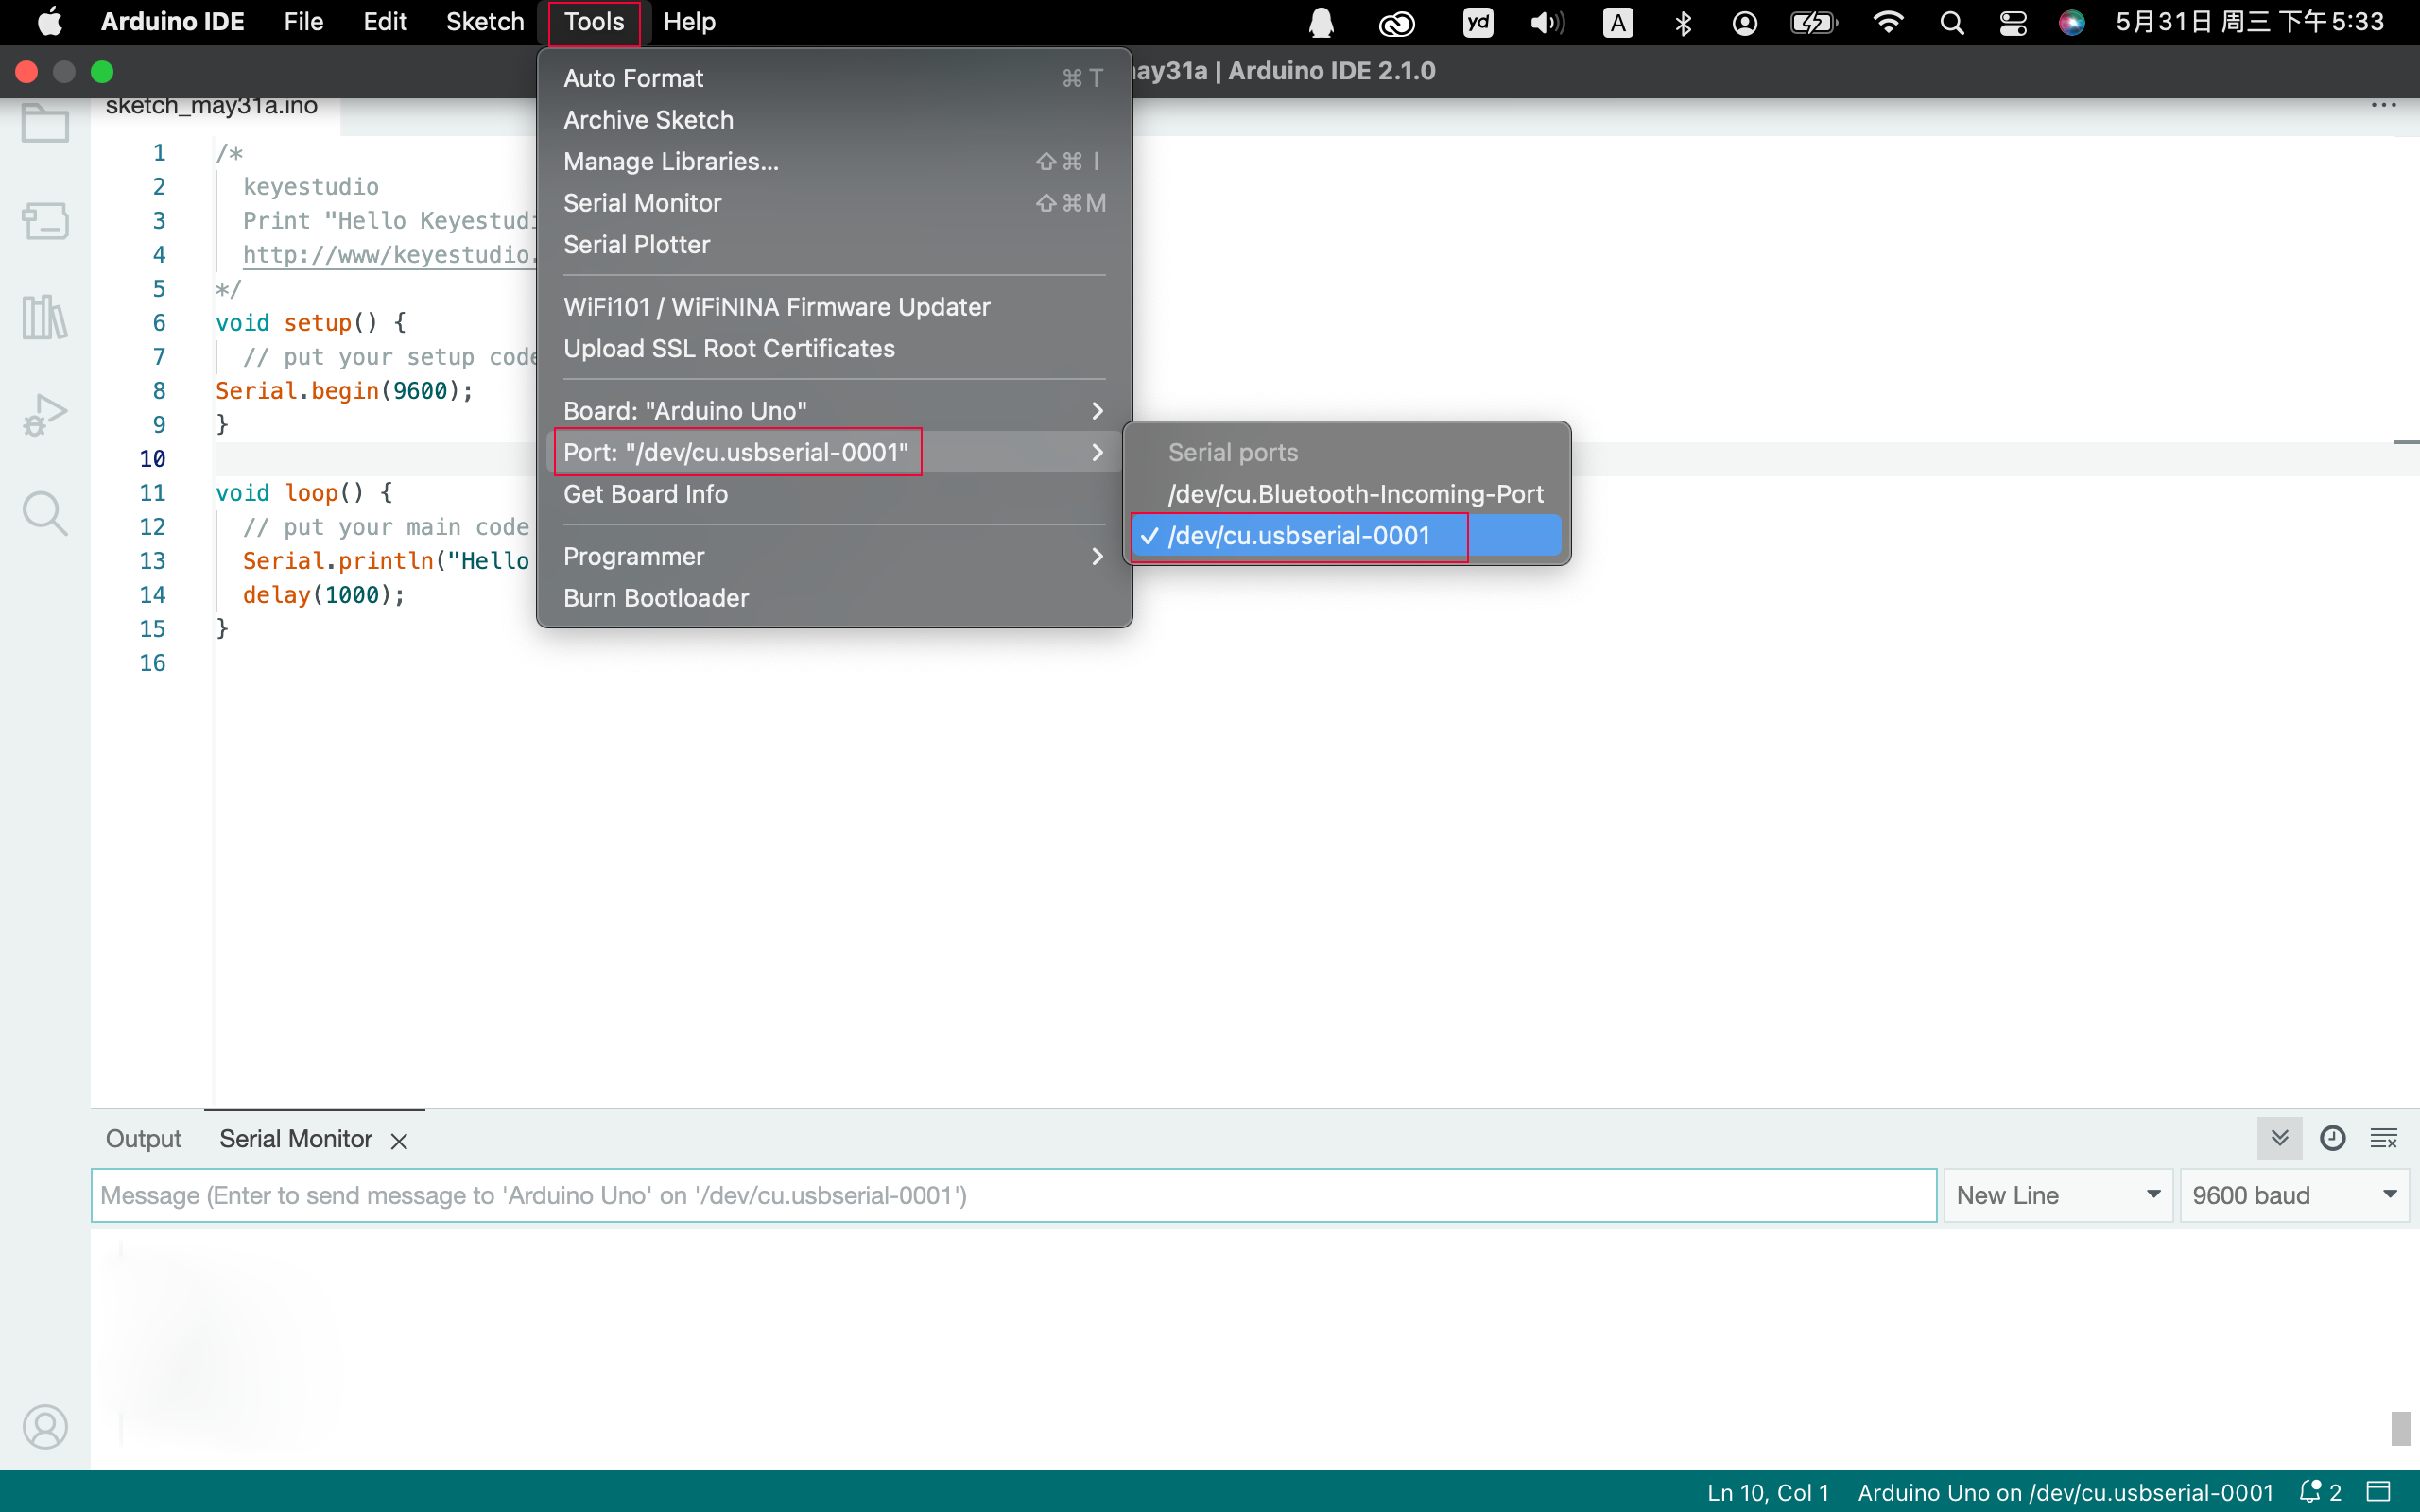The width and height of the screenshot is (2420, 1512).
Task: Click Arduino Uno on /dev/cu.usbserial-0001 status
Action: [2066, 1492]
